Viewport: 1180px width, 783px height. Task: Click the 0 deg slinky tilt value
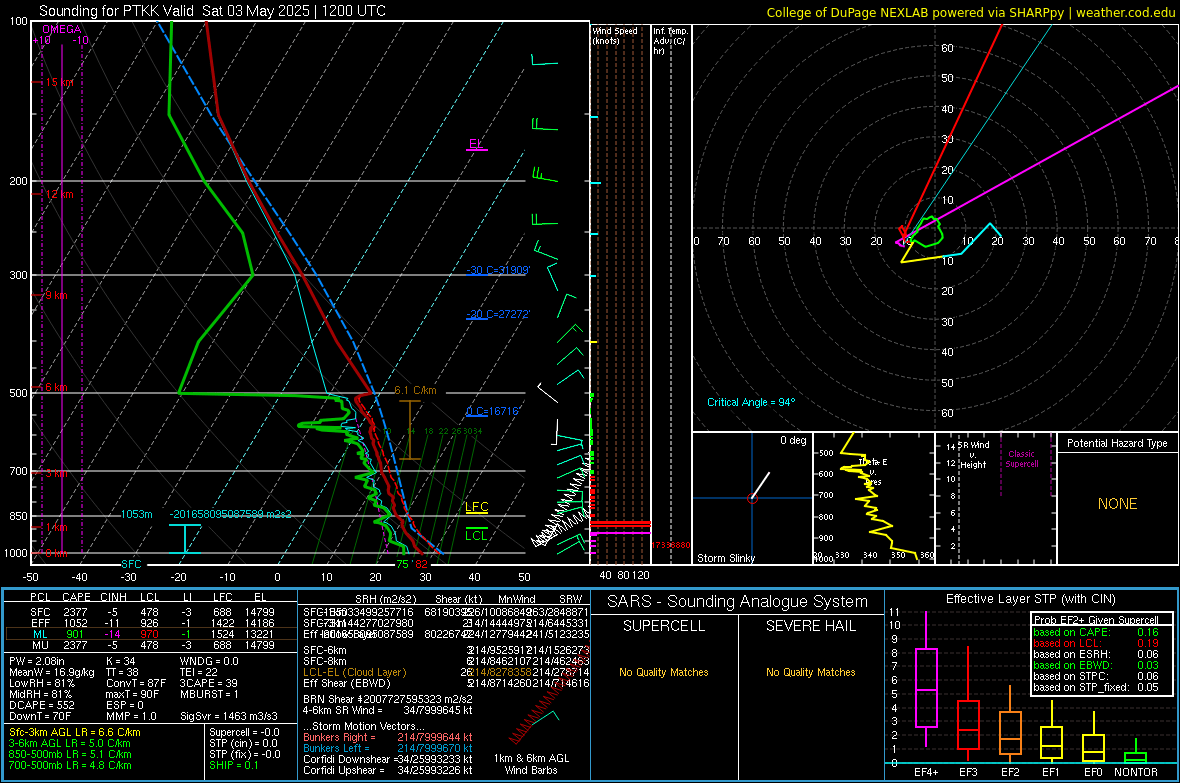[793, 440]
